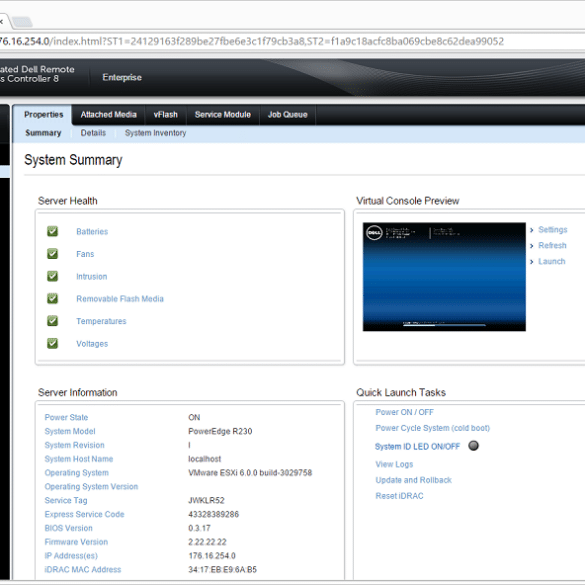
Task: Click the PowerEdge R230 model value
Action: click(x=220, y=431)
